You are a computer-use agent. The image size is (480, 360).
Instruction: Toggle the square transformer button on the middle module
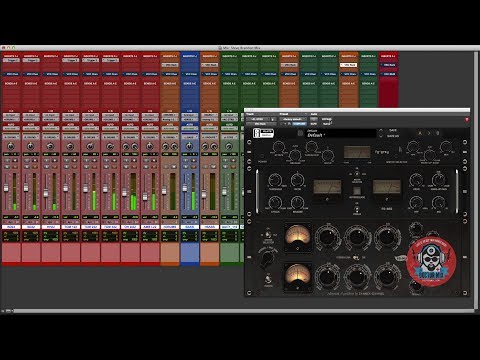point(357,191)
